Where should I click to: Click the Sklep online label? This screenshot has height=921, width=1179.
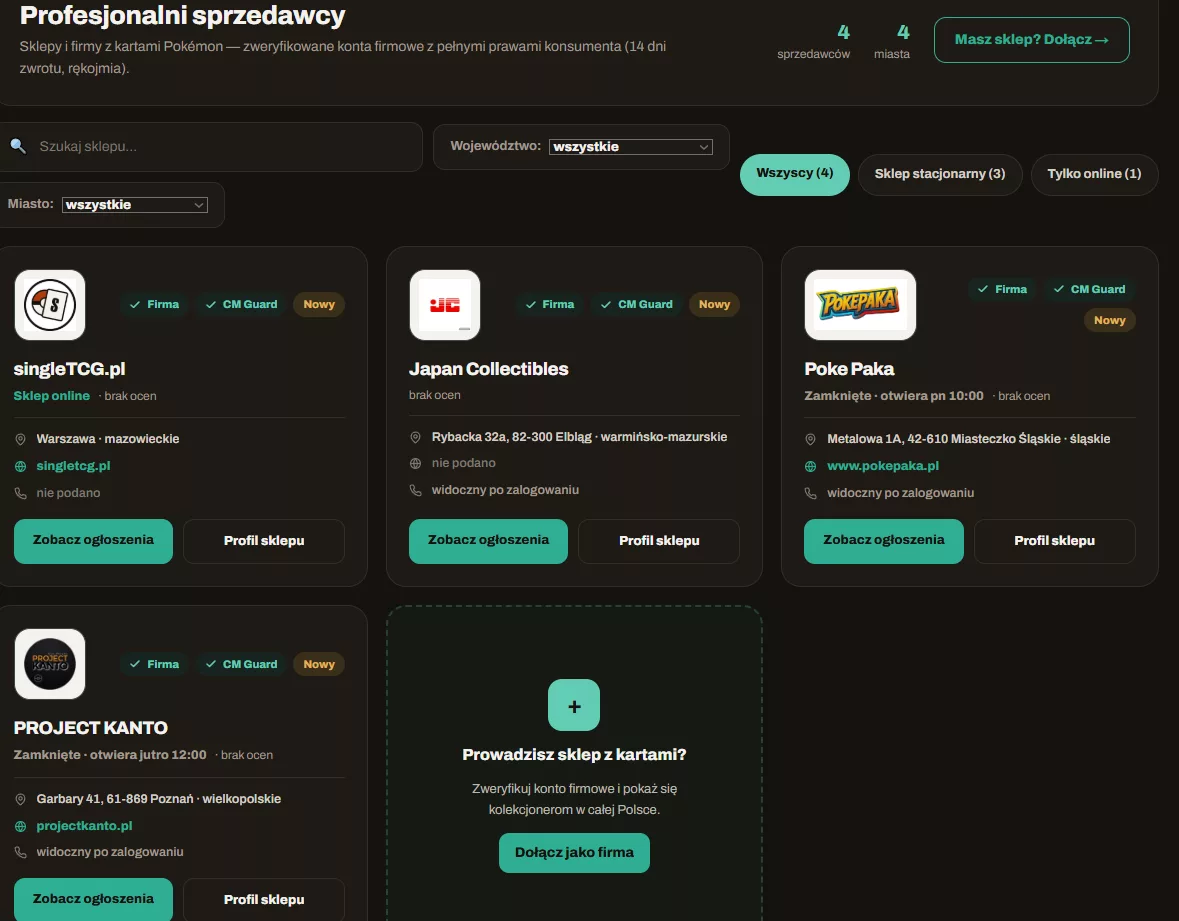point(52,396)
